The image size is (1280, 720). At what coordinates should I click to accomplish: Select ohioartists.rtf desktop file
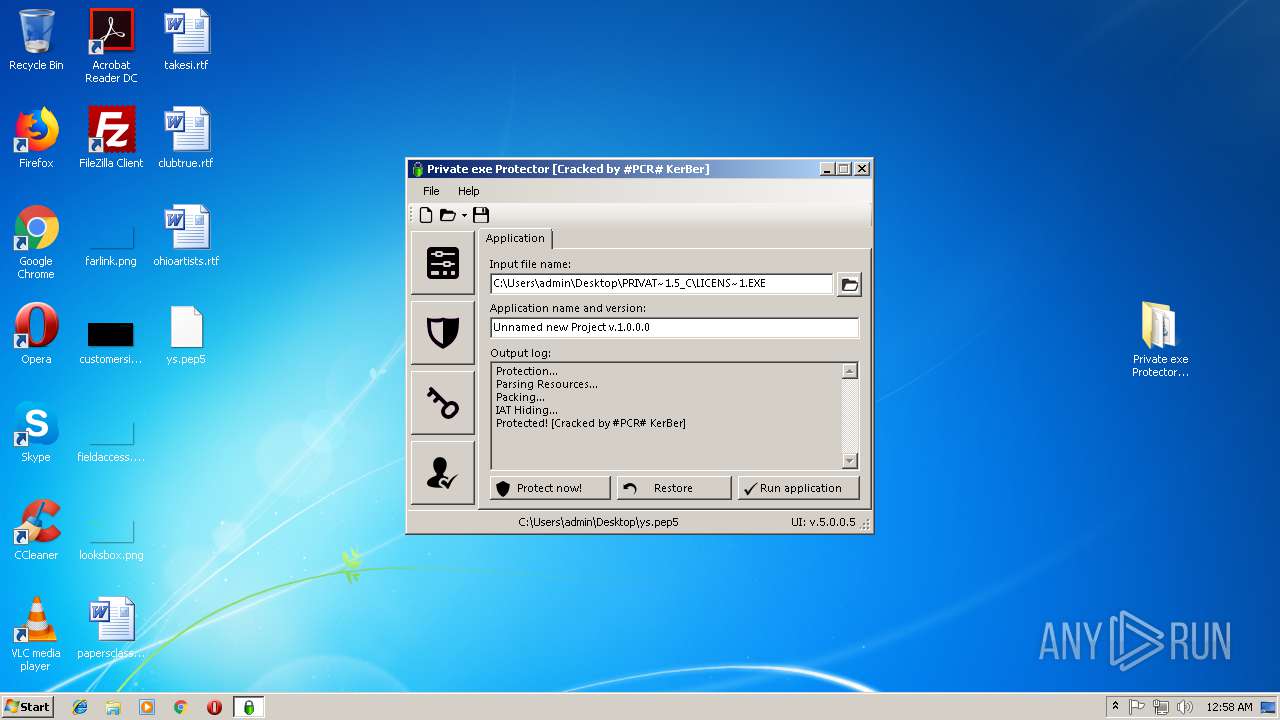[186, 236]
